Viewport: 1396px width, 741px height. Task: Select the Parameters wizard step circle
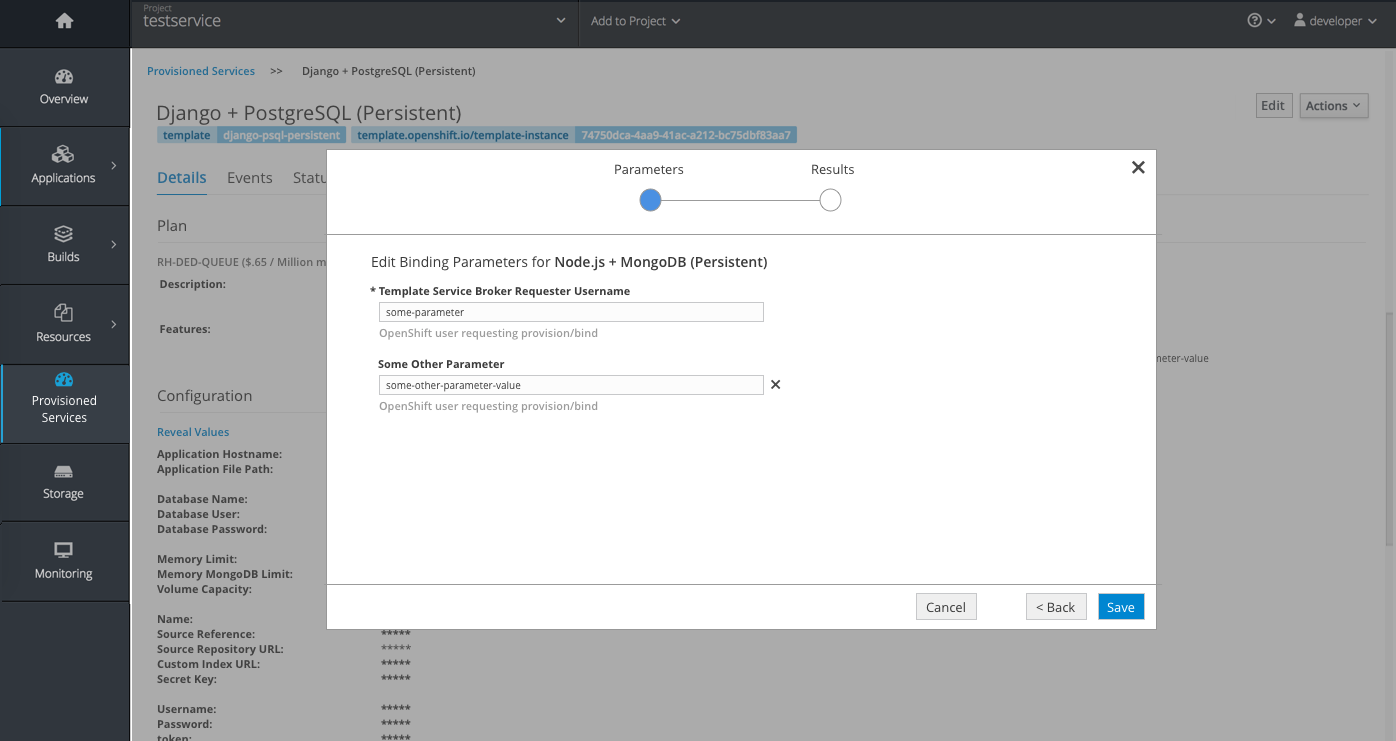(650, 201)
